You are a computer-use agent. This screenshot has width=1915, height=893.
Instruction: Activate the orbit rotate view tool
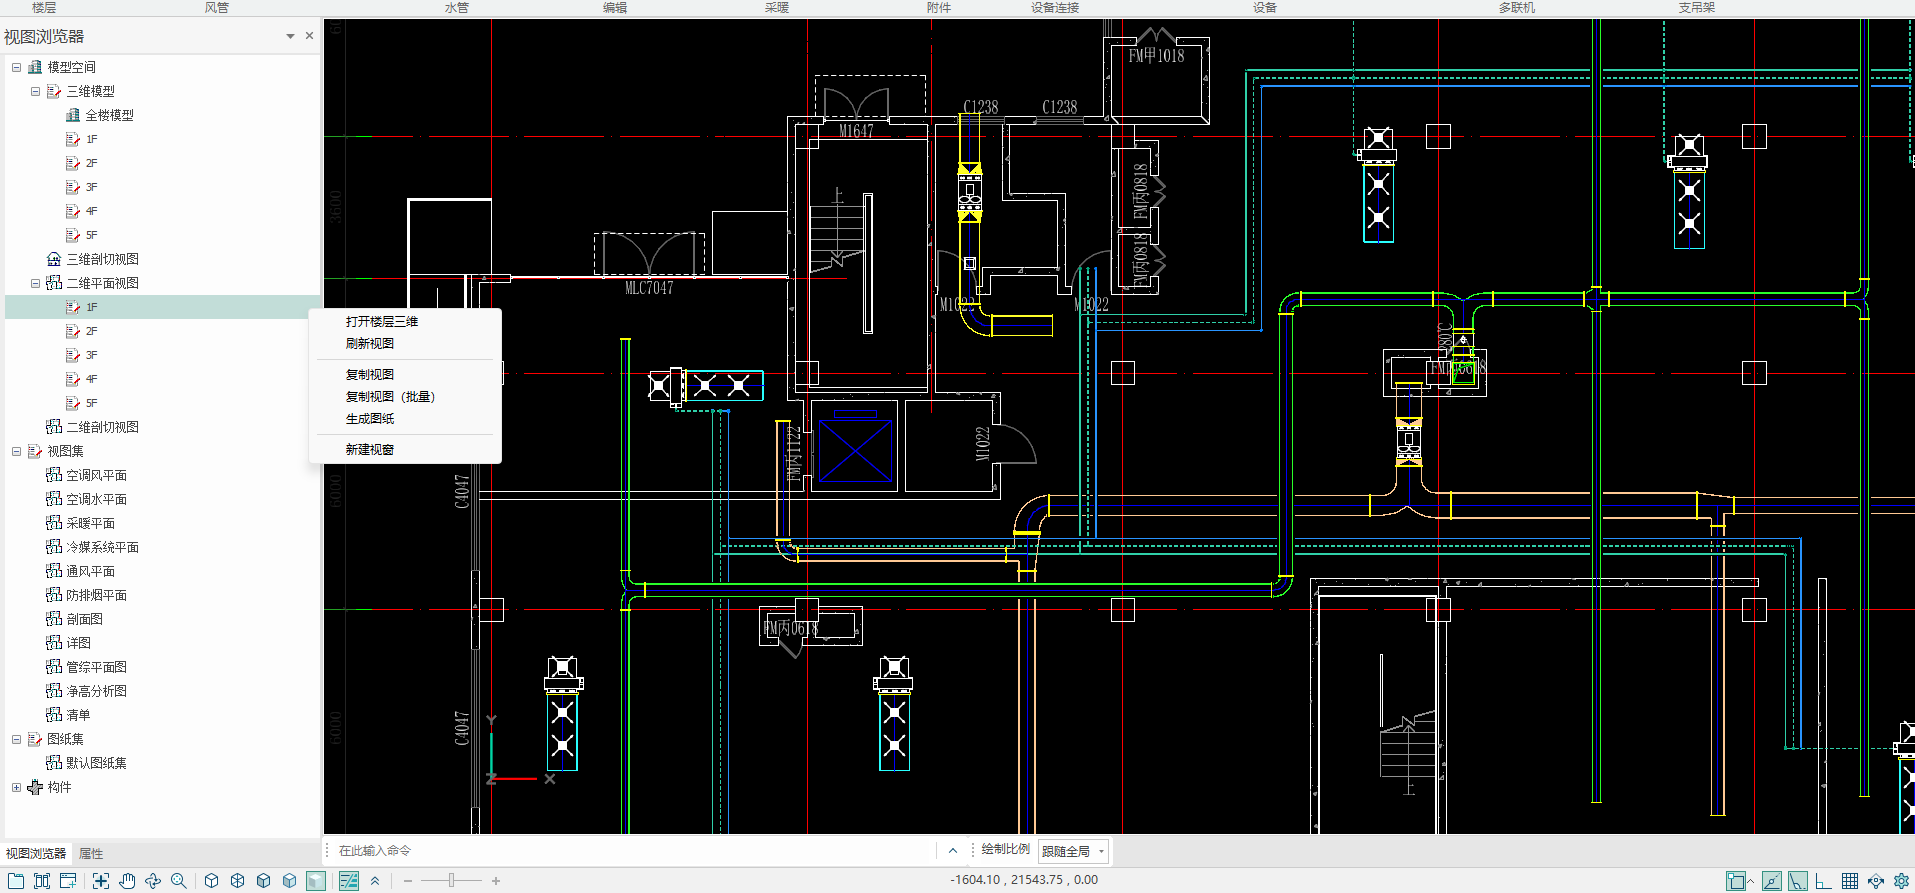pos(153,881)
